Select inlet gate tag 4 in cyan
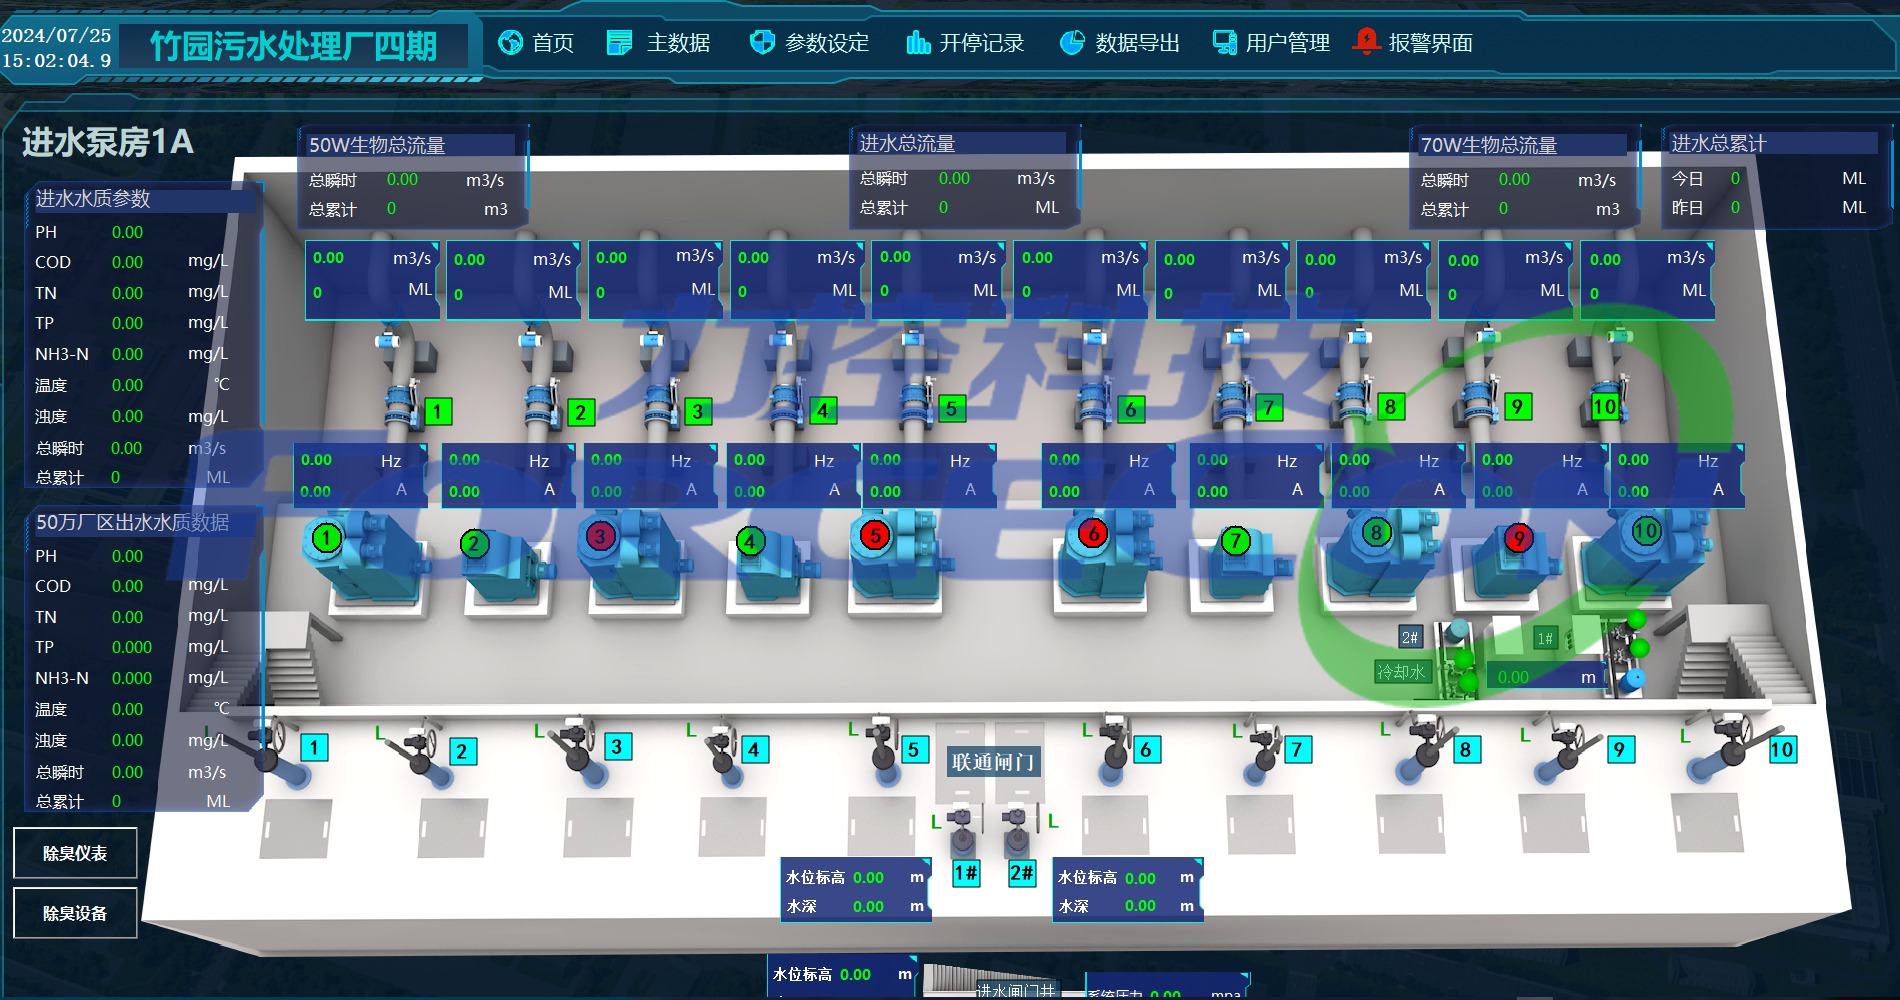Viewport: 1900px width, 1000px height. pos(754,750)
